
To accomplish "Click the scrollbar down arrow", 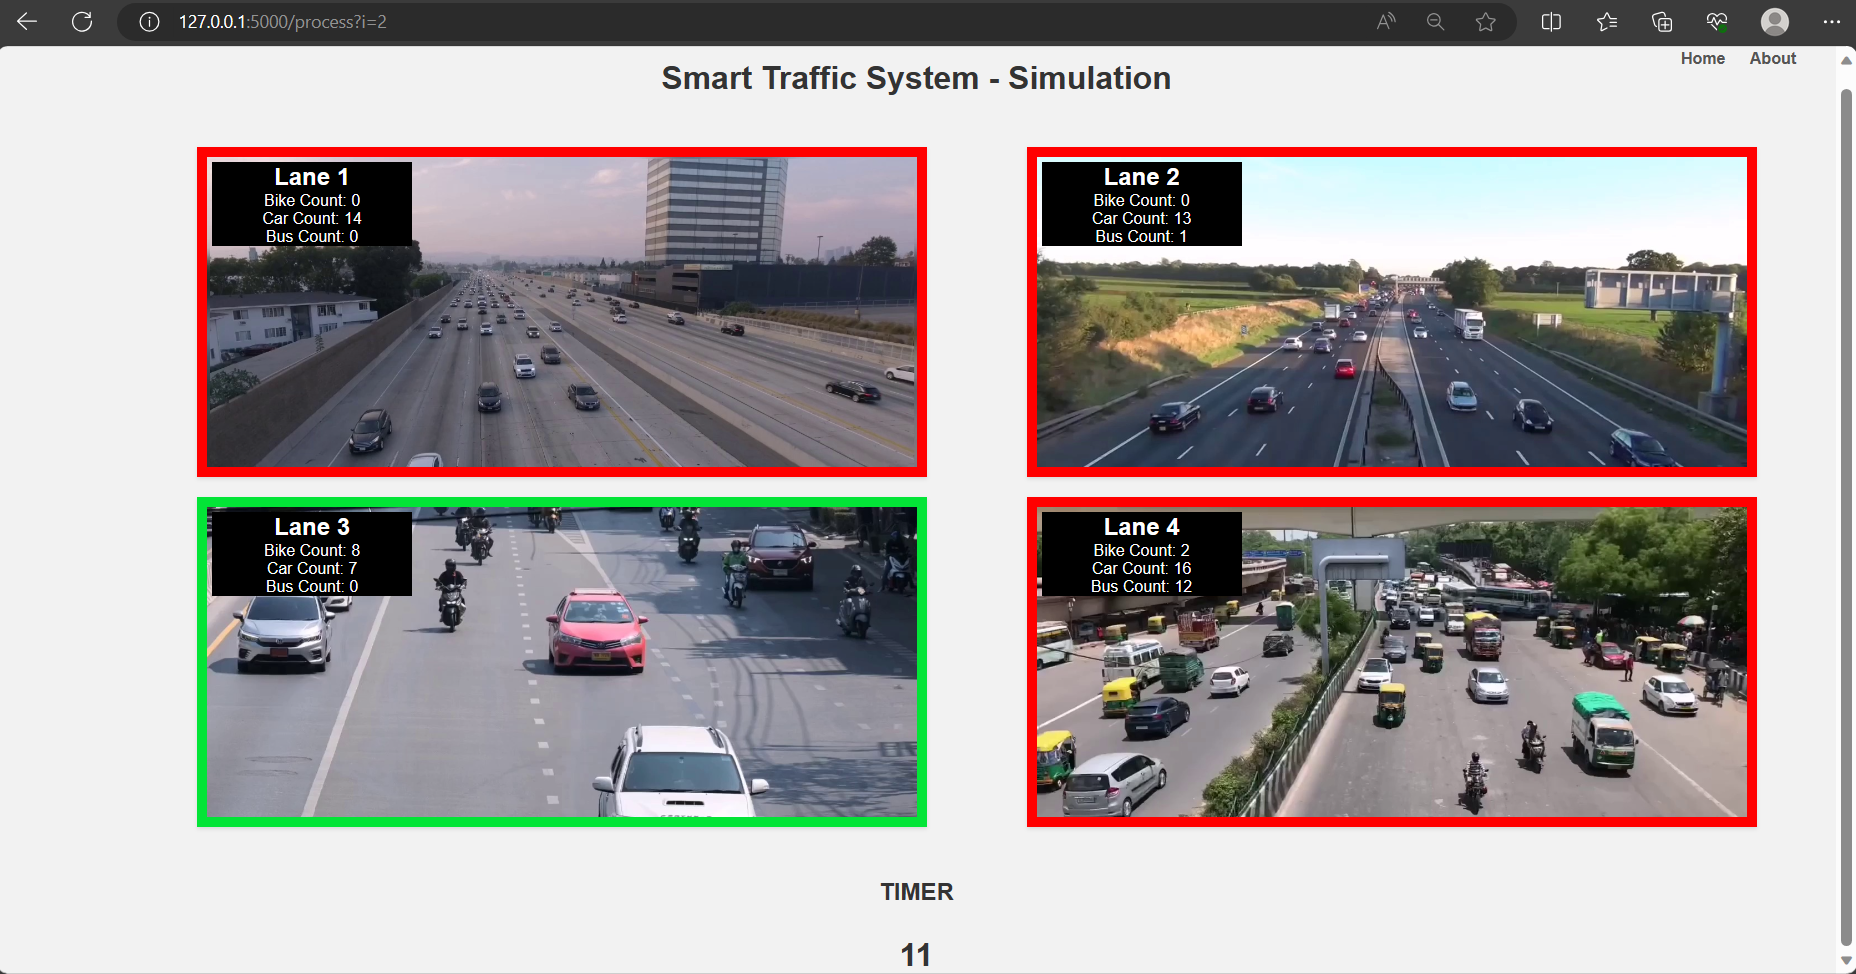I will (x=1846, y=960).
